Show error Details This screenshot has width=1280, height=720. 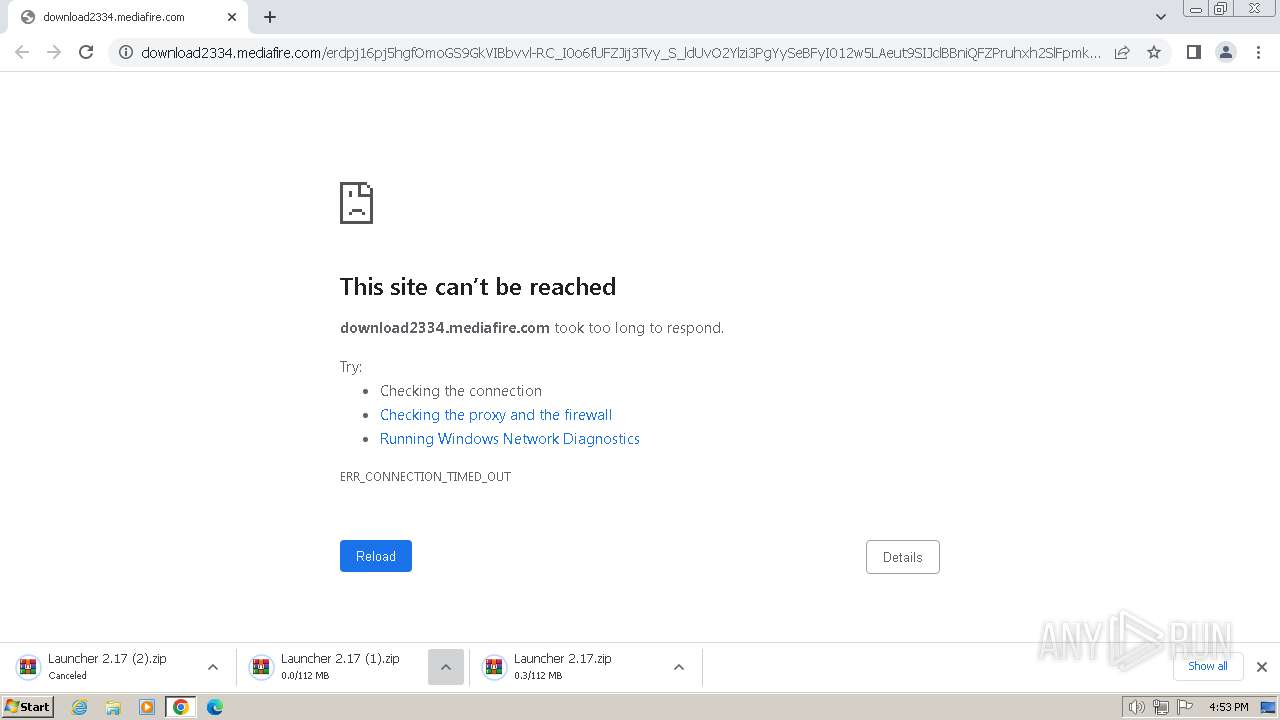click(x=903, y=557)
